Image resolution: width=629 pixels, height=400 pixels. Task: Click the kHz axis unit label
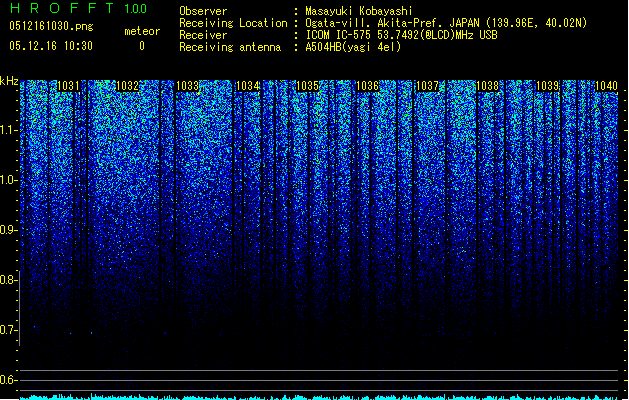click(x=9, y=81)
